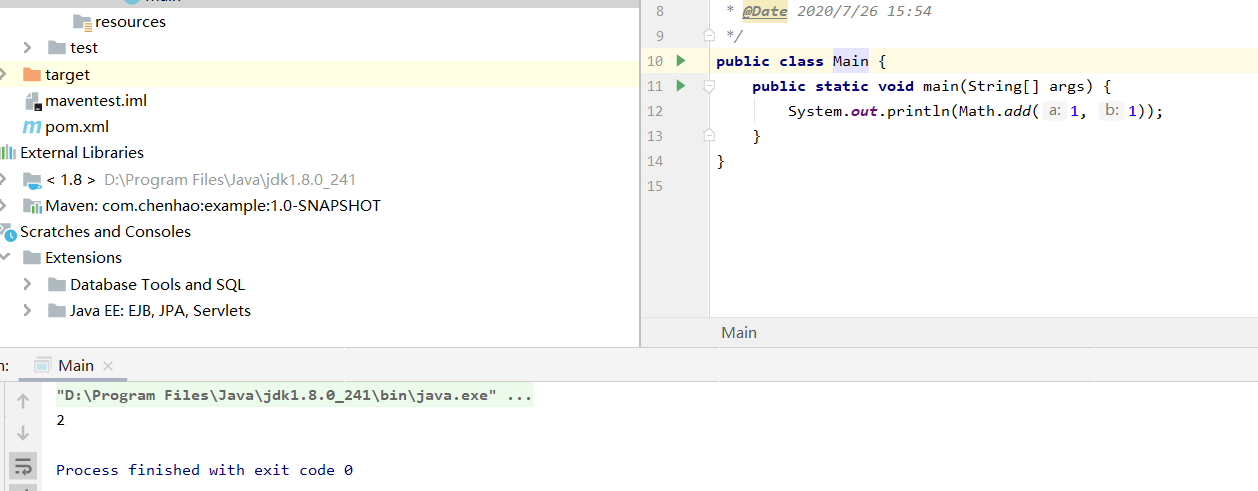The image size is (1258, 491).
Task: Click the run configuration icon on Main tab
Action: (x=42, y=365)
